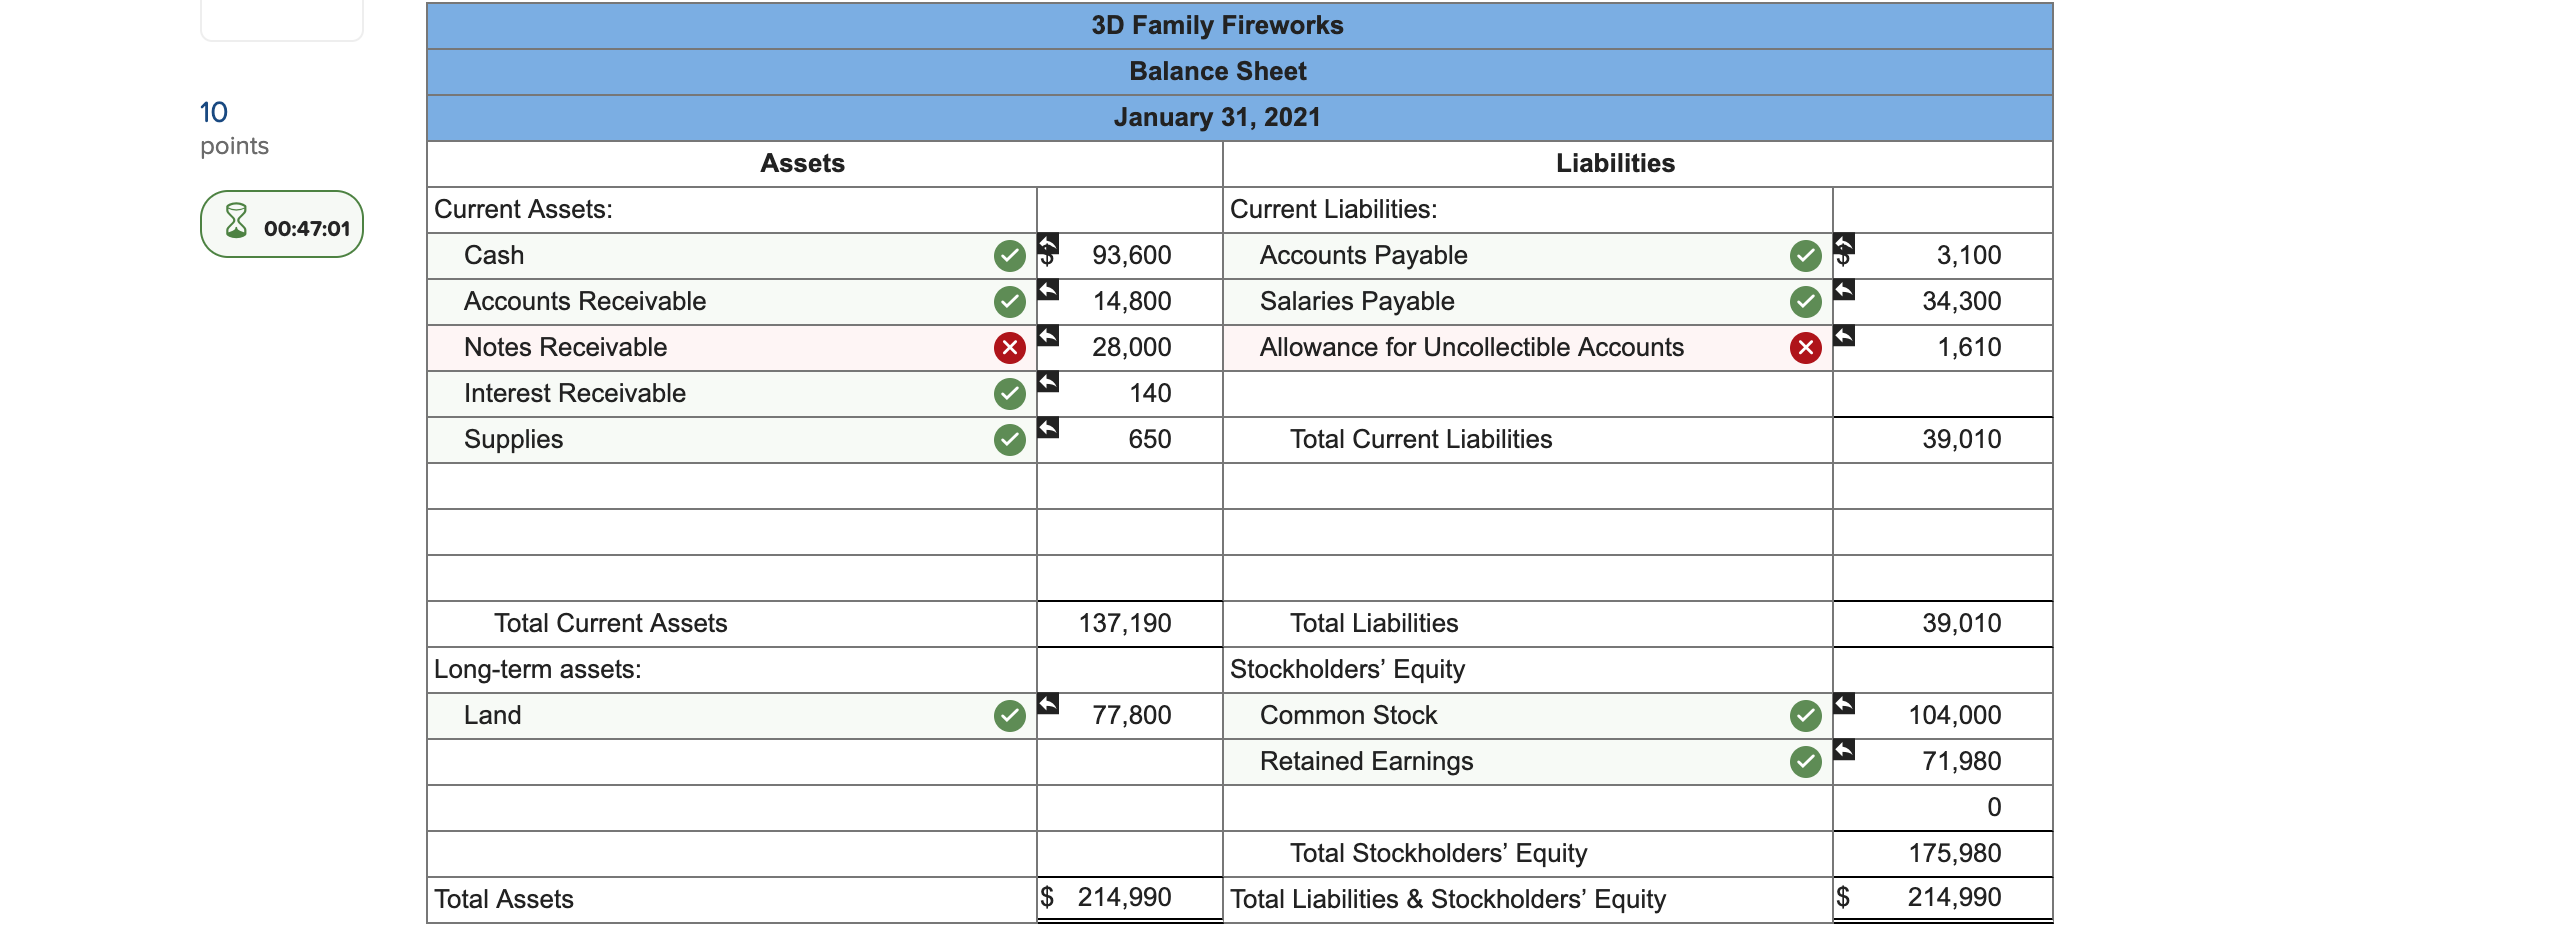Click the revert arrow on Allowance amount

[x=1844, y=336]
